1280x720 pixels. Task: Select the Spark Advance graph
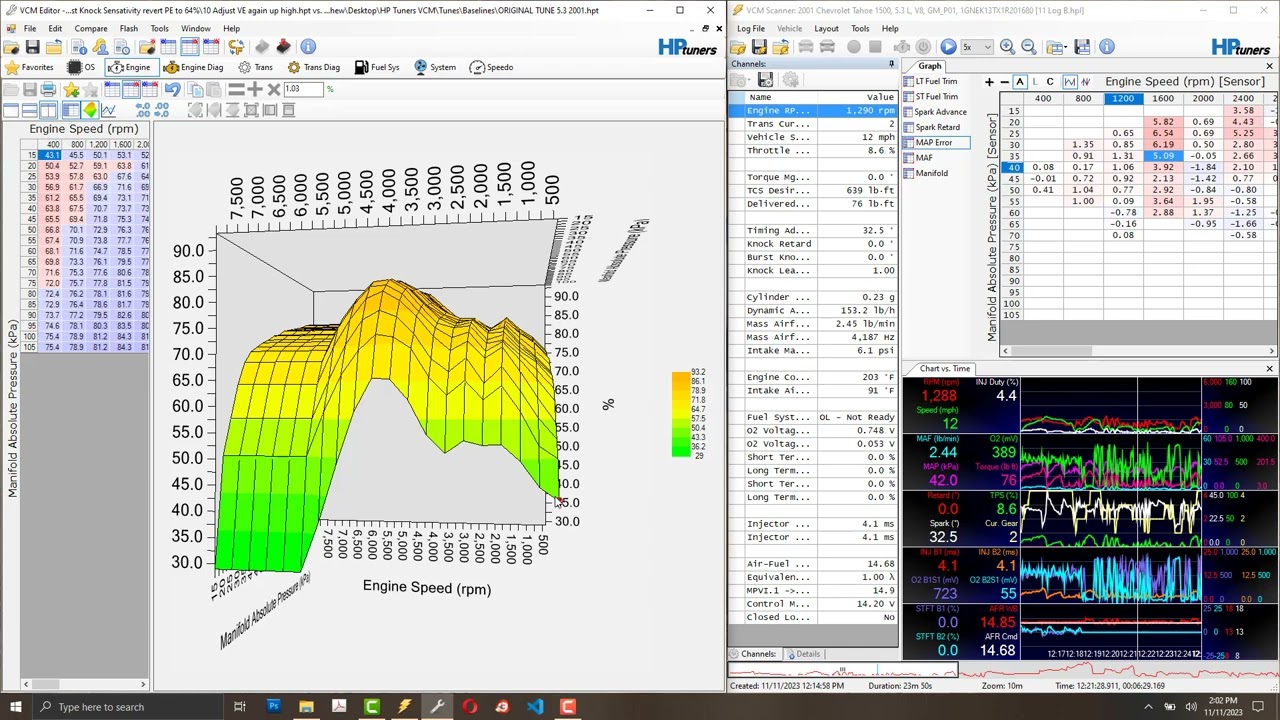935,112
